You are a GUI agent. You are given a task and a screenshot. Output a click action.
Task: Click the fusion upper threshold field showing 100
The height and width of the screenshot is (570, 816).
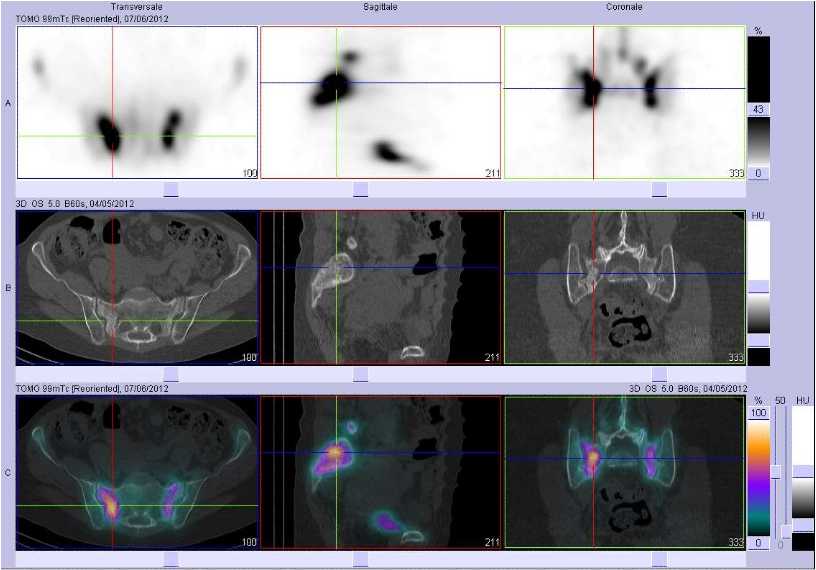coord(758,413)
